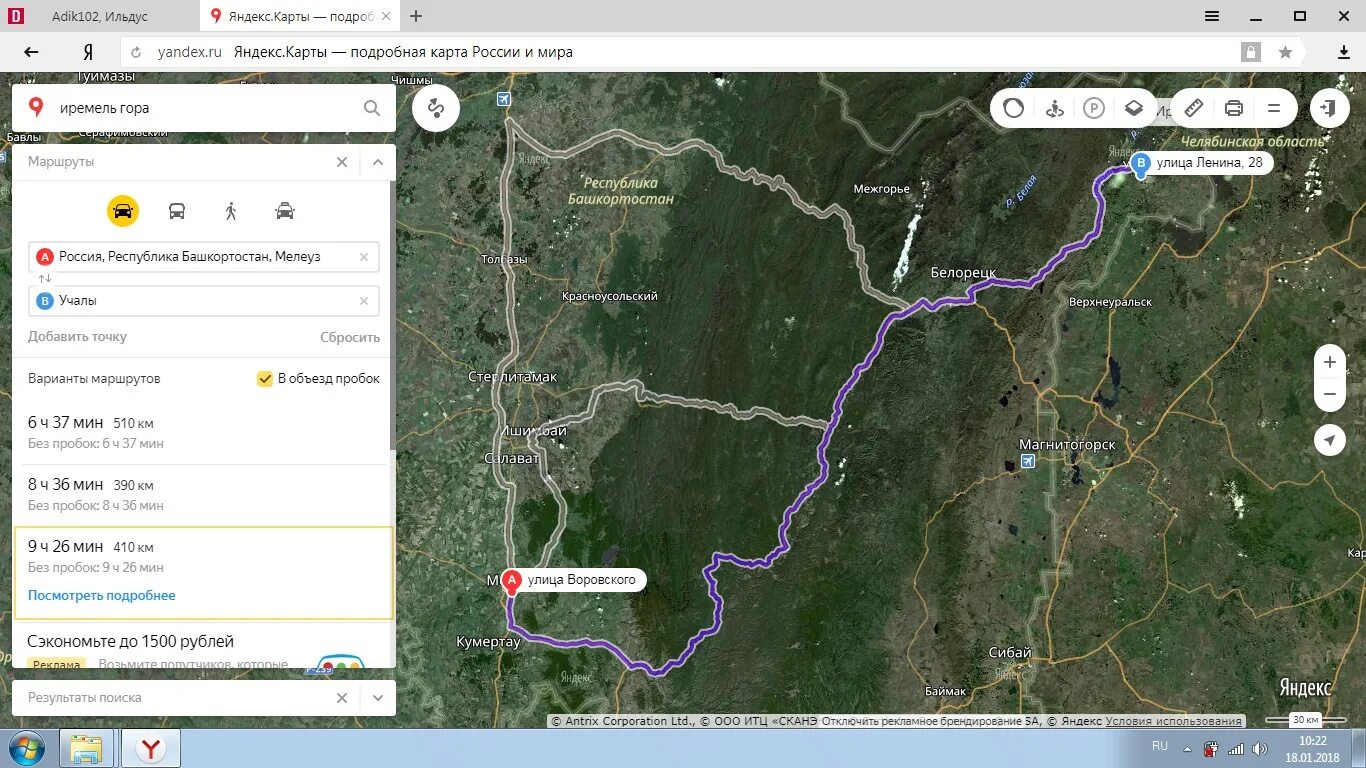This screenshot has height=768, width=1366.
Task: Swap route points A and B
Action: (45, 278)
